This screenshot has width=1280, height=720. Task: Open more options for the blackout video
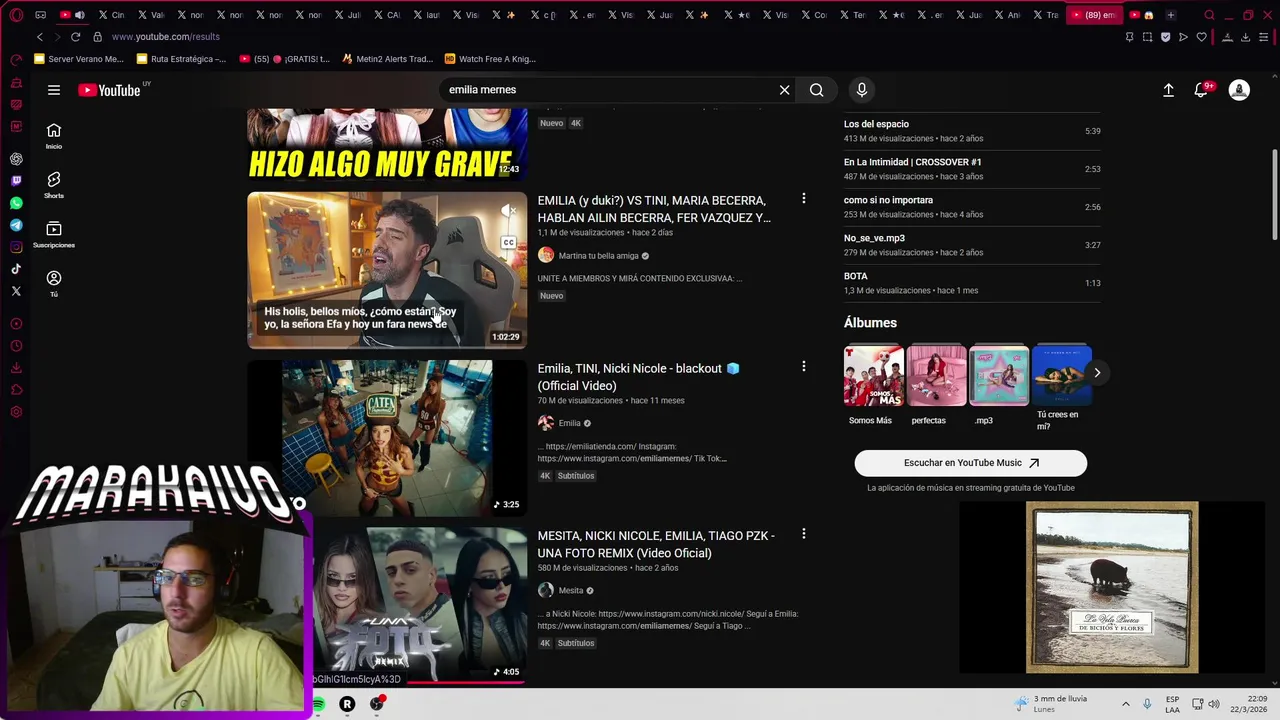click(x=803, y=367)
